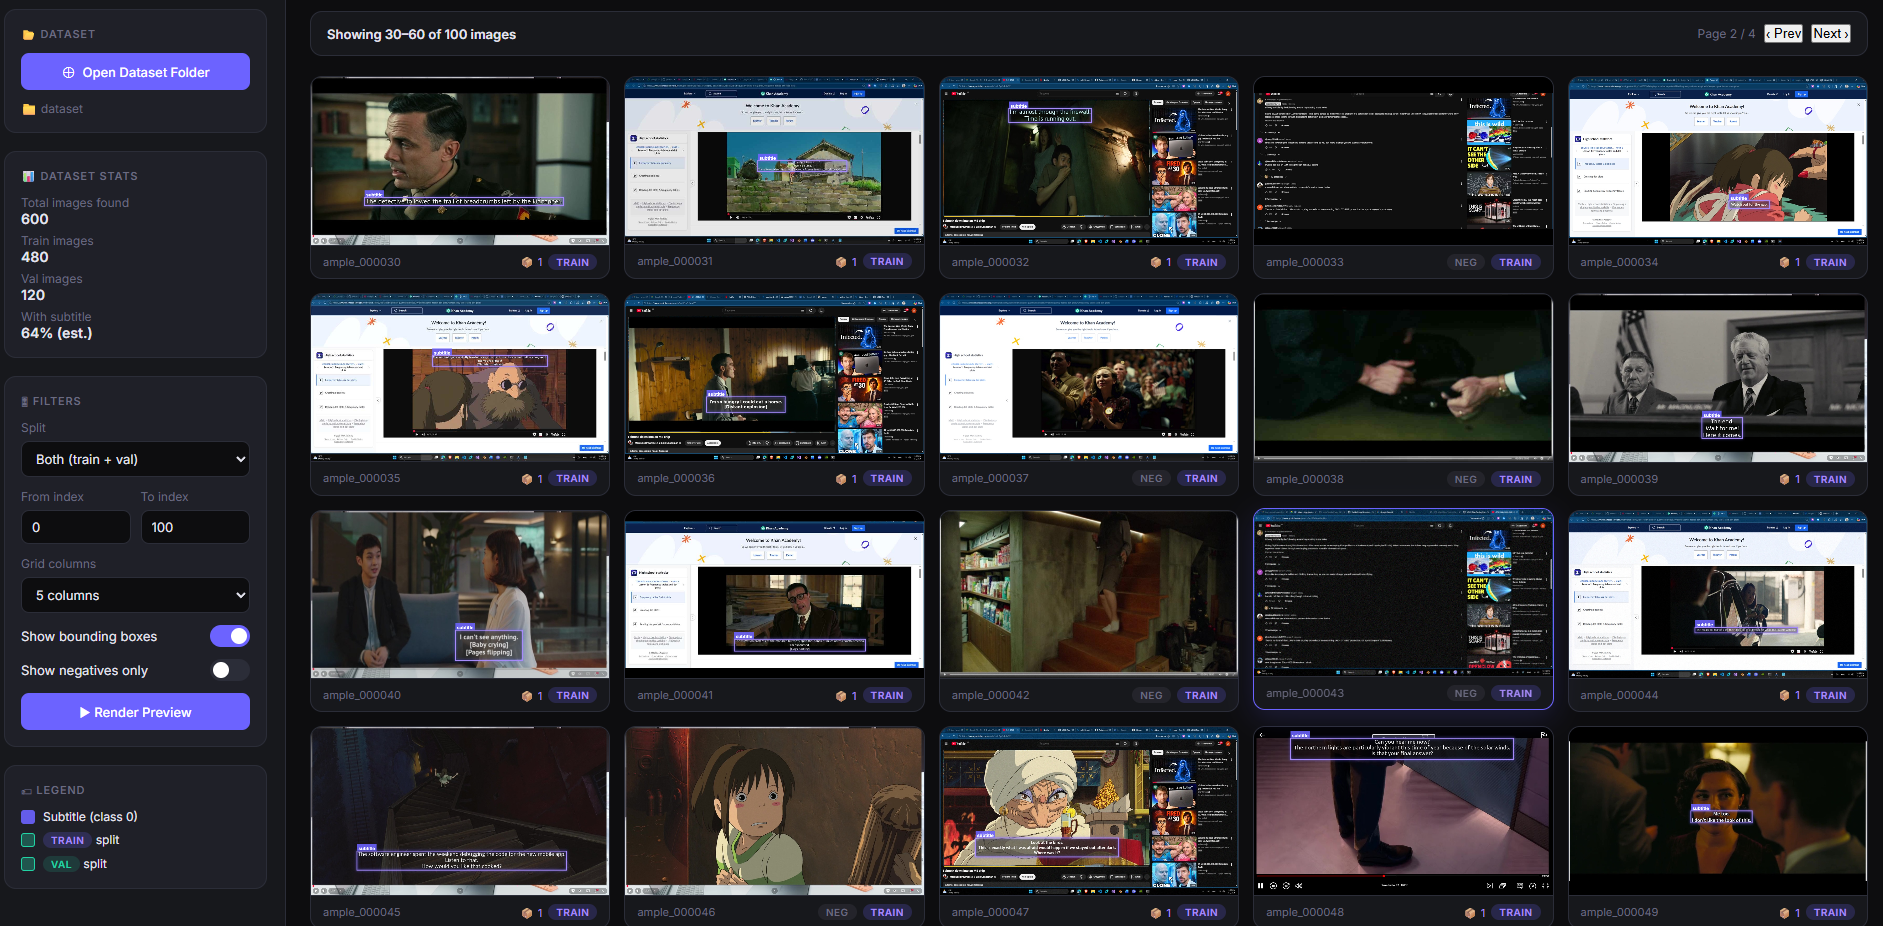This screenshot has width=1883, height=926.
Task: Click the NEG badge on ample_000042
Action: click(1151, 695)
